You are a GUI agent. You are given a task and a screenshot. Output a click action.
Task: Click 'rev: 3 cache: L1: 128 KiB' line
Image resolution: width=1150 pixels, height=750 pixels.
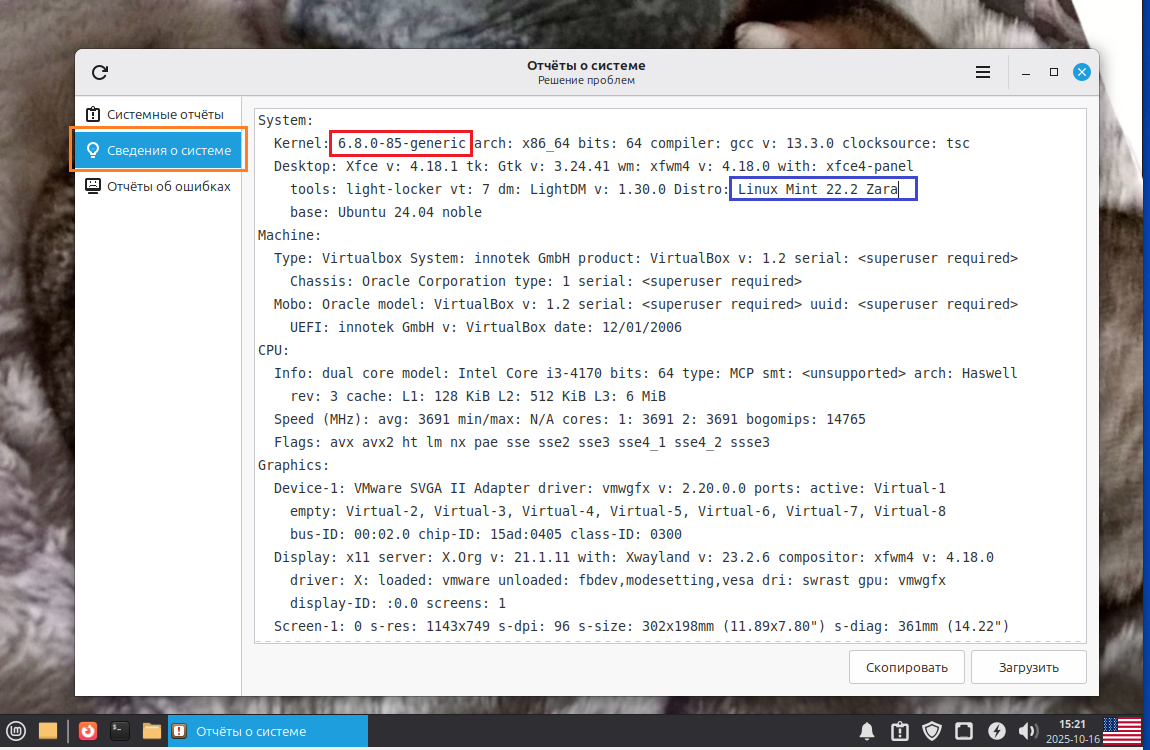coord(477,396)
